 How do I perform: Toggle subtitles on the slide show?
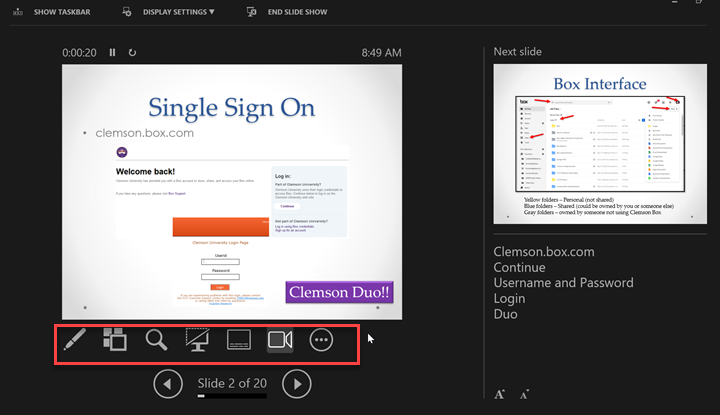point(238,340)
